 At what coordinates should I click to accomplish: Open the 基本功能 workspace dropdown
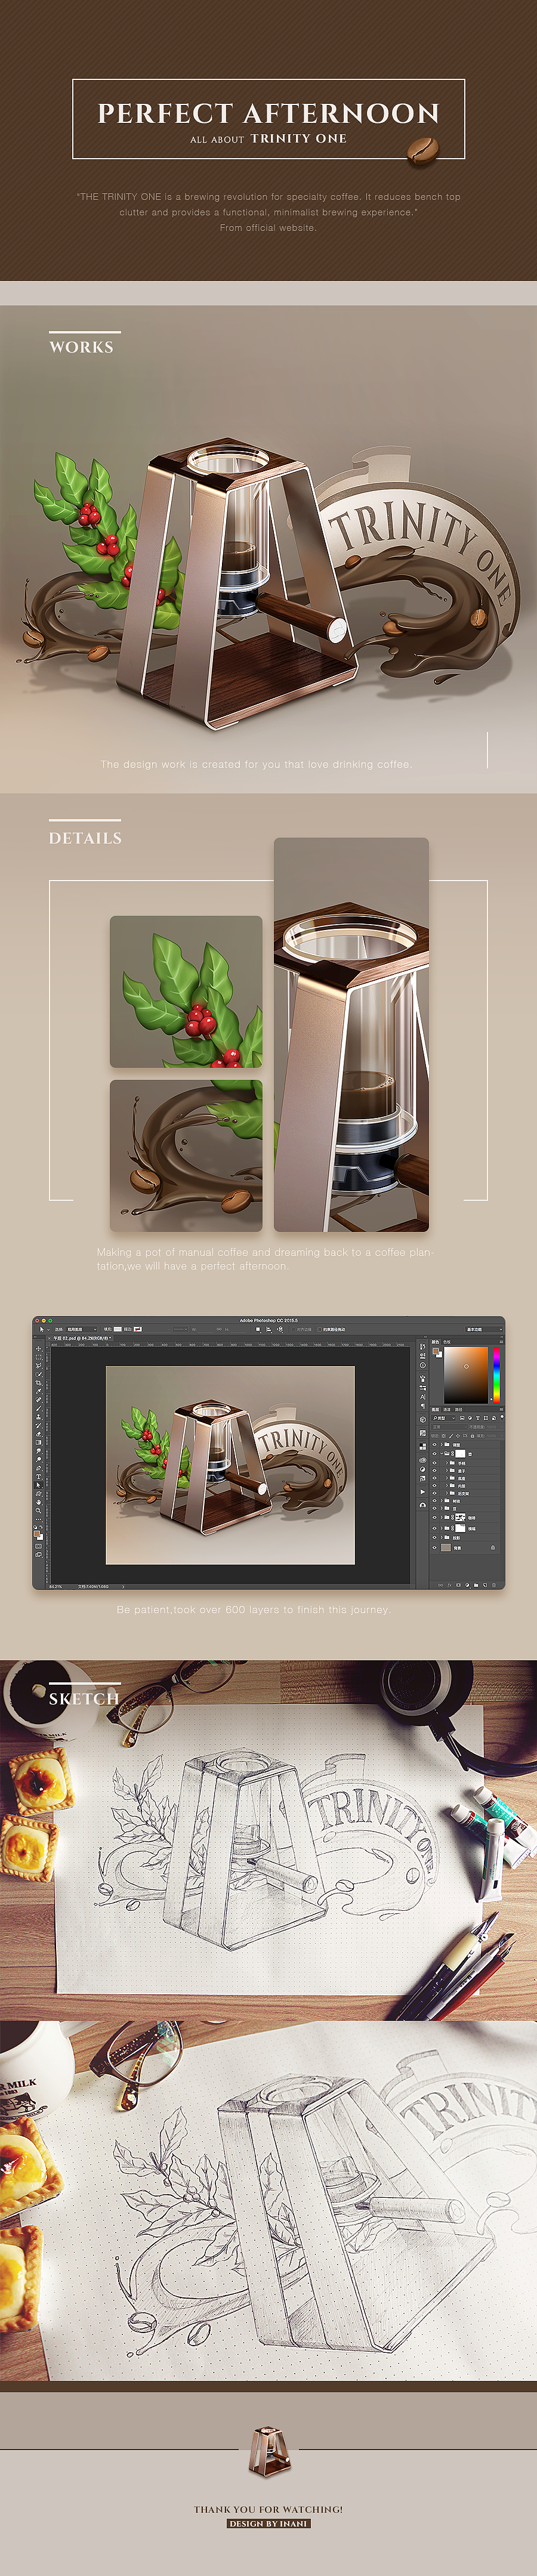point(484,1330)
